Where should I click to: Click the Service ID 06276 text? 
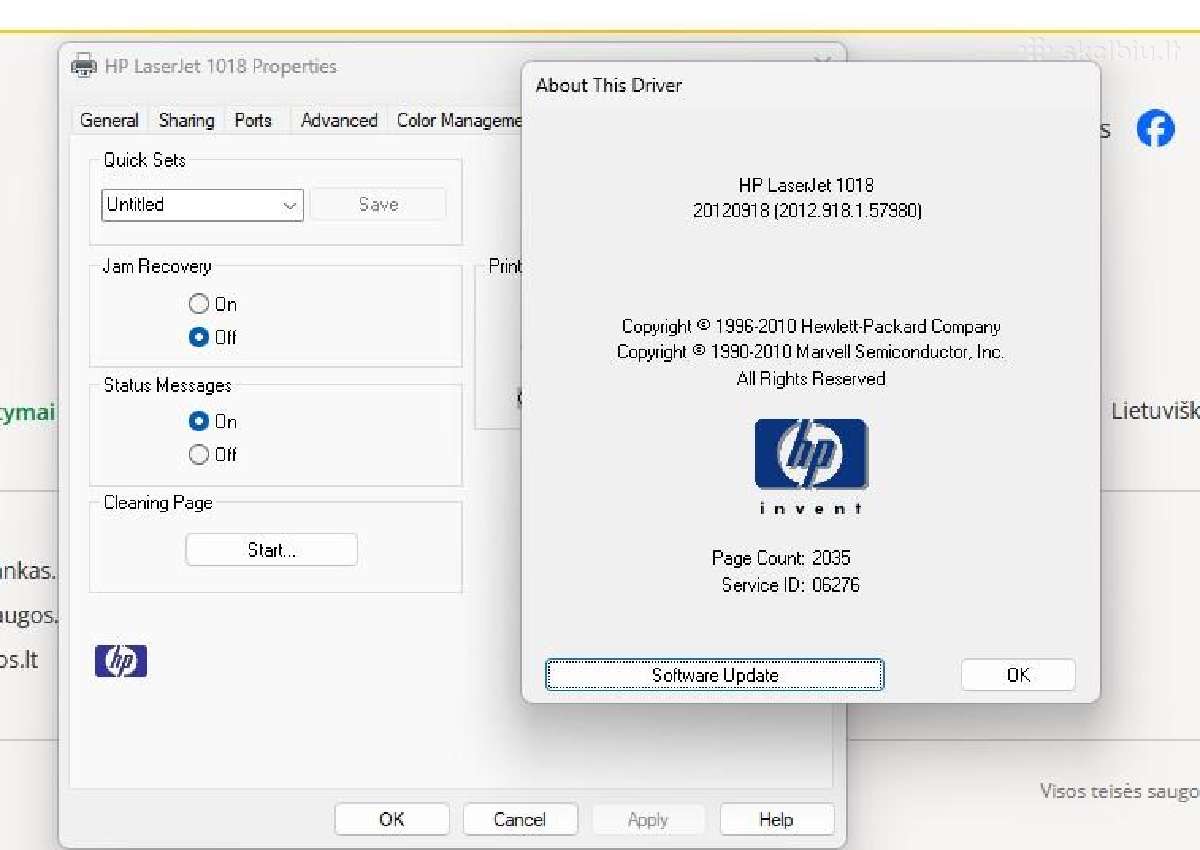(x=790, y=585)
